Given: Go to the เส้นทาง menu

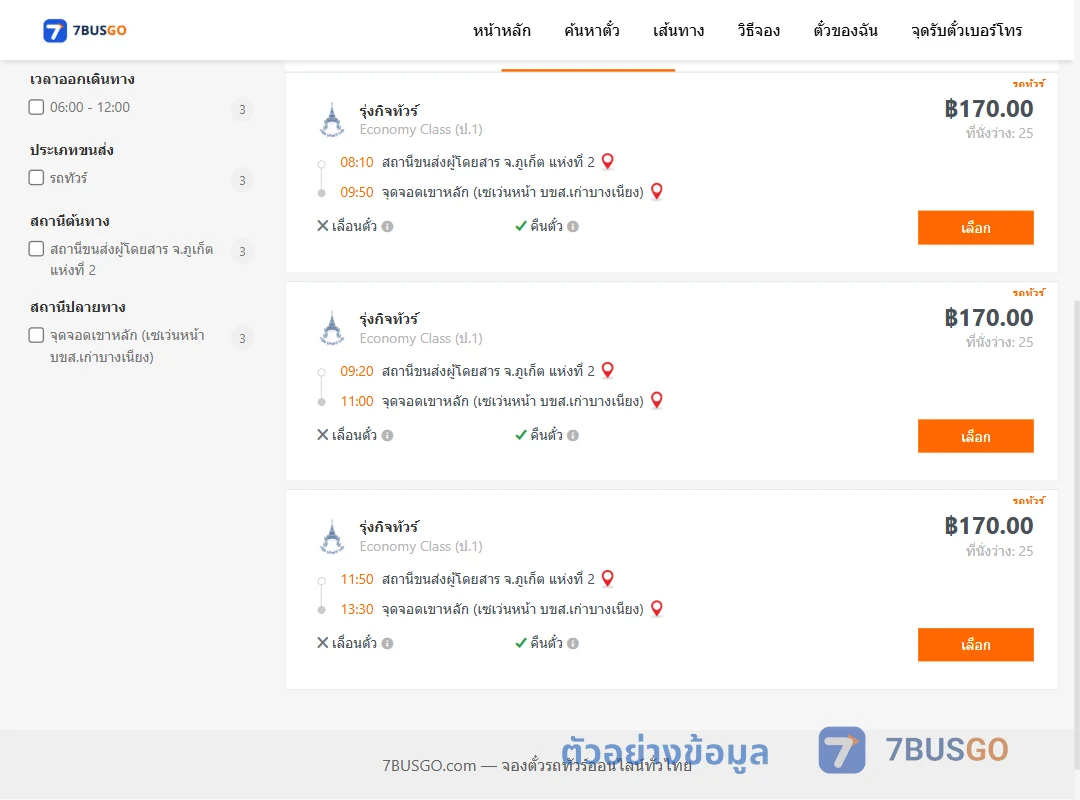Looking at the screenshot, I should 678,30.
